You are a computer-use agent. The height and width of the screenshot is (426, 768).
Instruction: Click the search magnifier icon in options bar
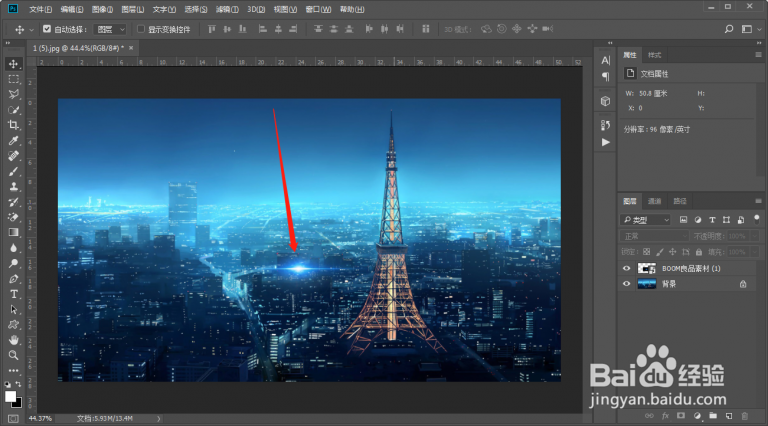729,29
